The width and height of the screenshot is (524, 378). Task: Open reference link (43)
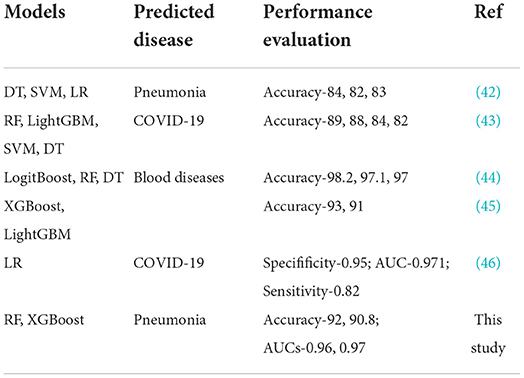488,121
